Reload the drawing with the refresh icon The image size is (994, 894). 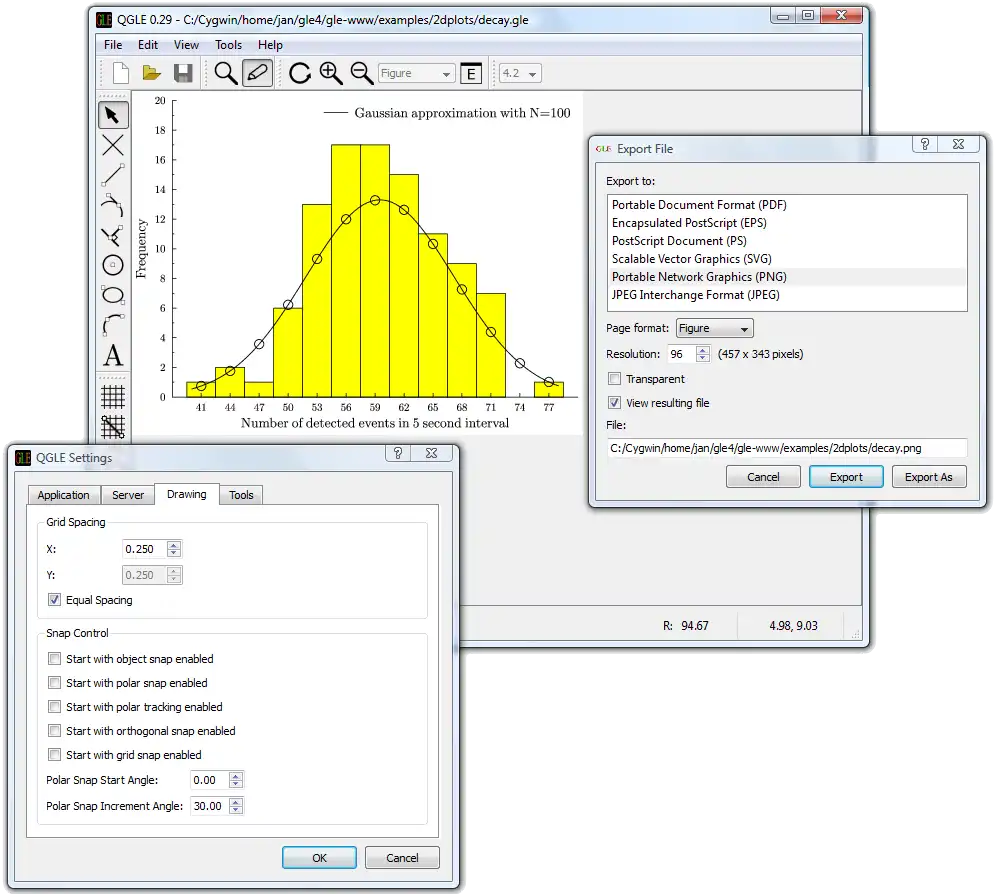coord(299,72)
